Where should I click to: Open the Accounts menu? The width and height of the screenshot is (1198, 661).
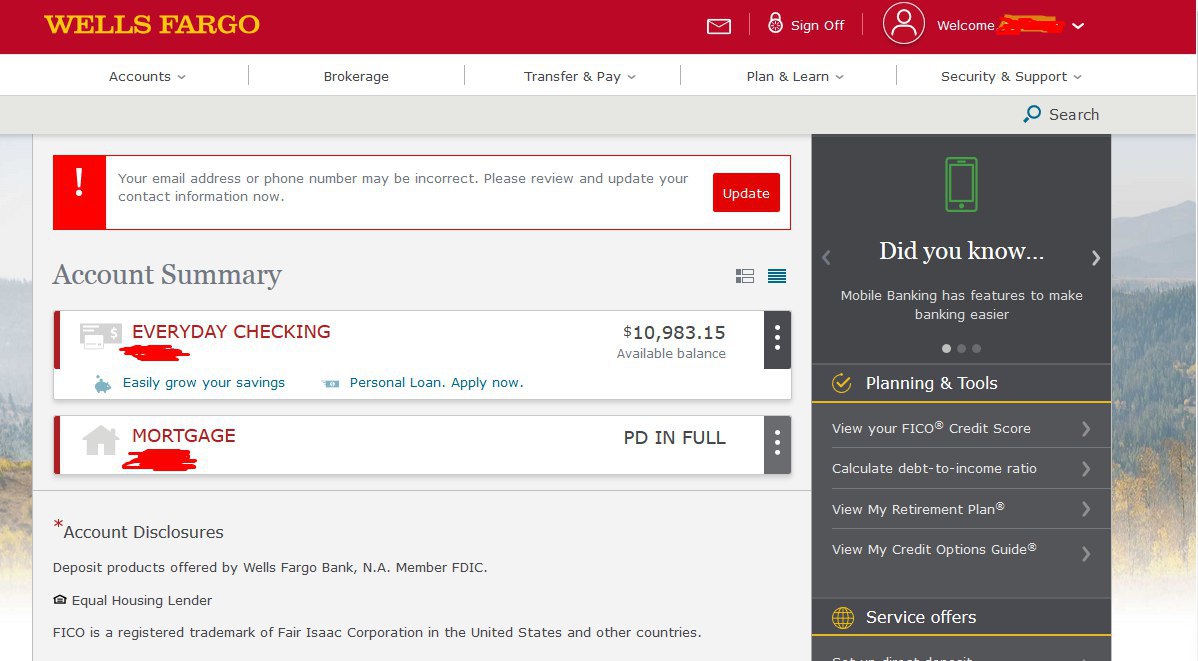[x=140, y=76]
